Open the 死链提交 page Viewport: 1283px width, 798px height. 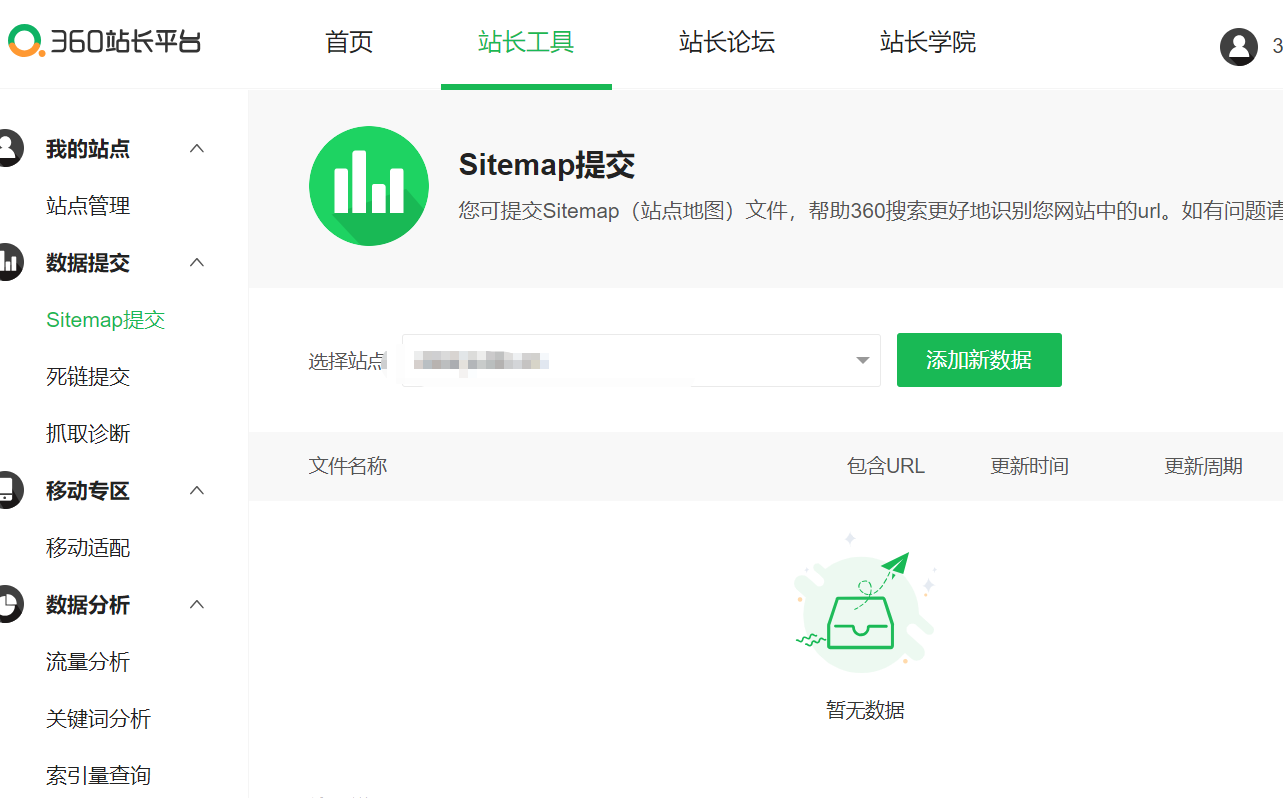pos(88,376)
